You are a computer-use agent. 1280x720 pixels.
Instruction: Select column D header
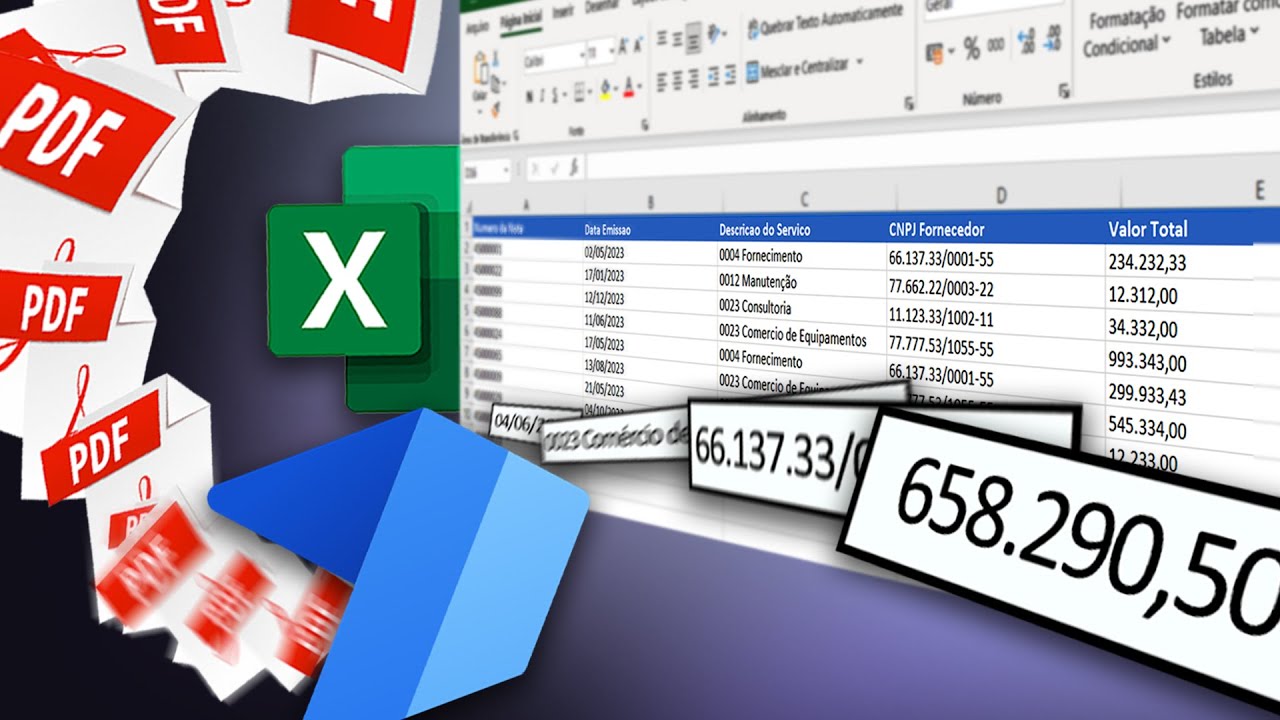pyautogui.click(x=1001, y=194)
